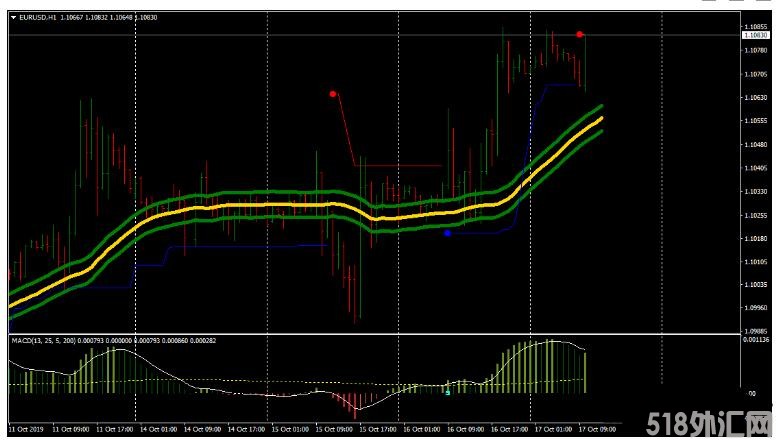Screen dimensions: 780x448
Task: Select the blue signal dot below the green band
Action: (447, 233)
